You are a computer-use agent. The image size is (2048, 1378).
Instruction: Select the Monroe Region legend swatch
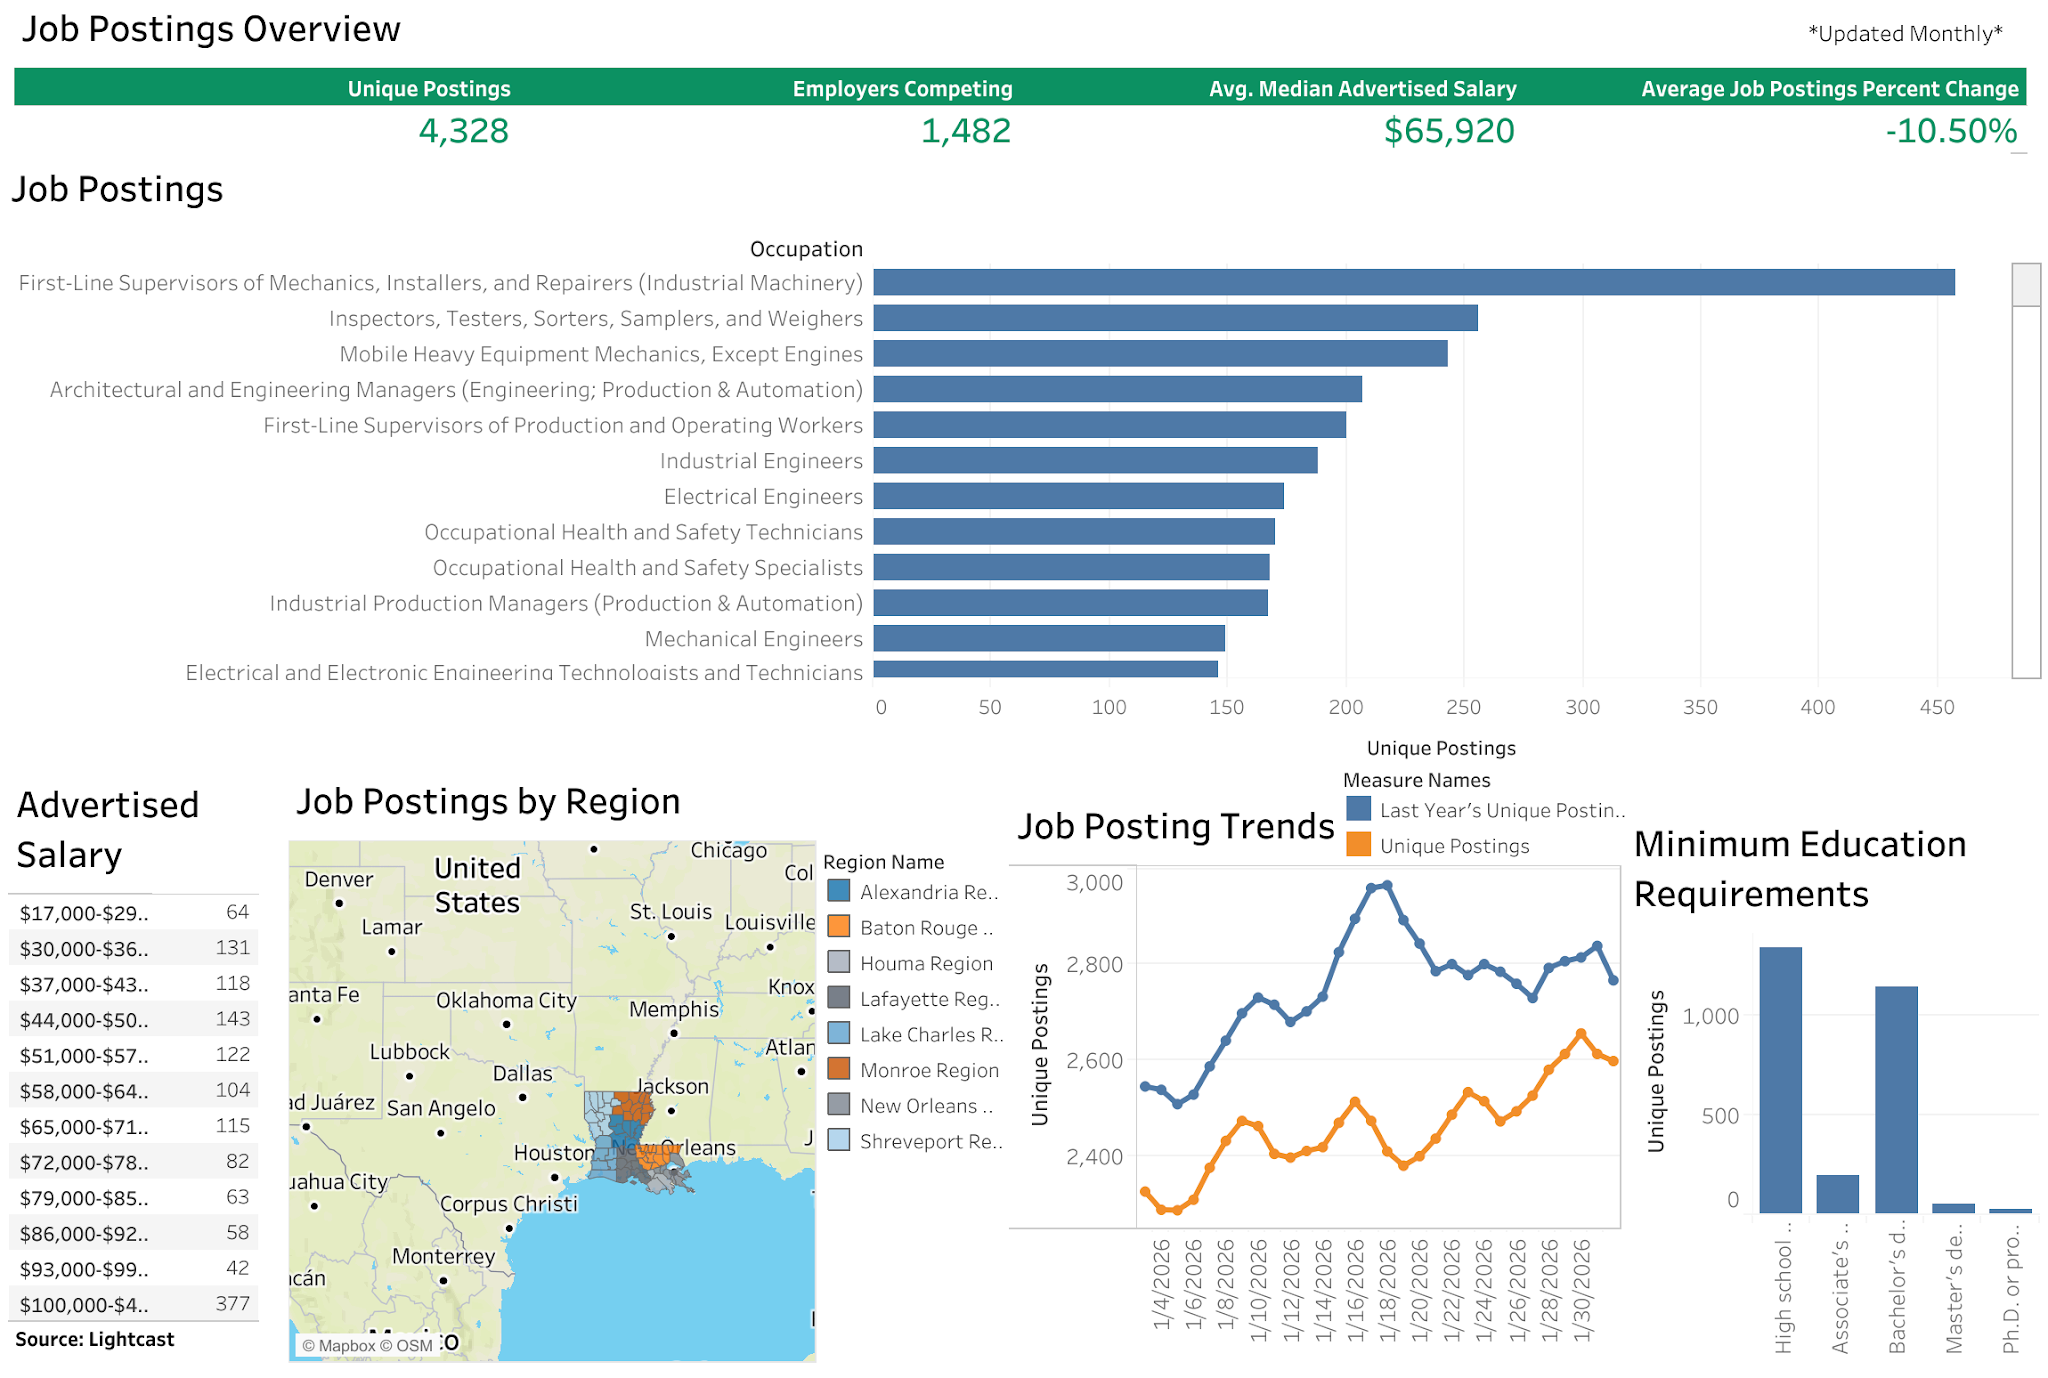pos(838,1070)
